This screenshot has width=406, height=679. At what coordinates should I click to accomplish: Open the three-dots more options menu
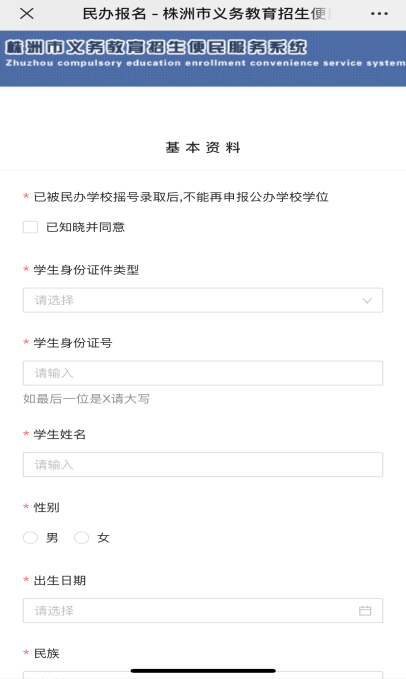(x=379, y=14)
